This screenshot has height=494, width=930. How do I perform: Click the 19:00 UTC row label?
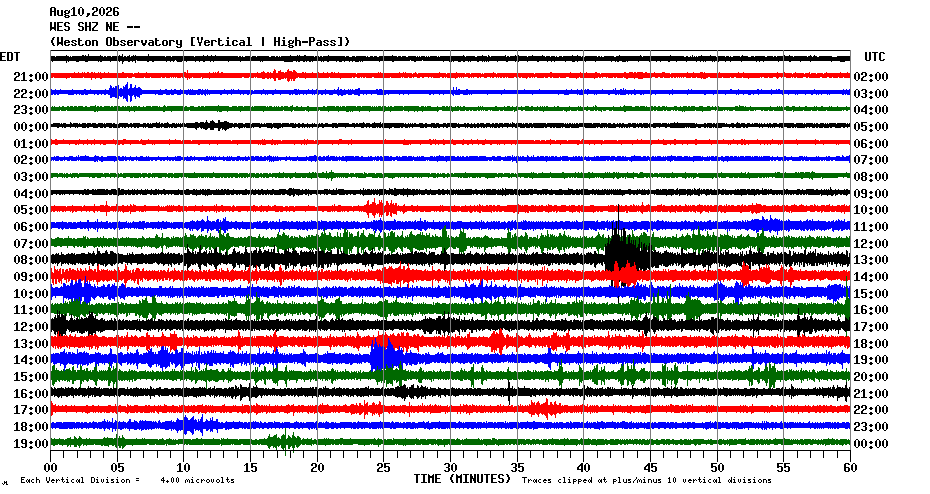(871, 360)
